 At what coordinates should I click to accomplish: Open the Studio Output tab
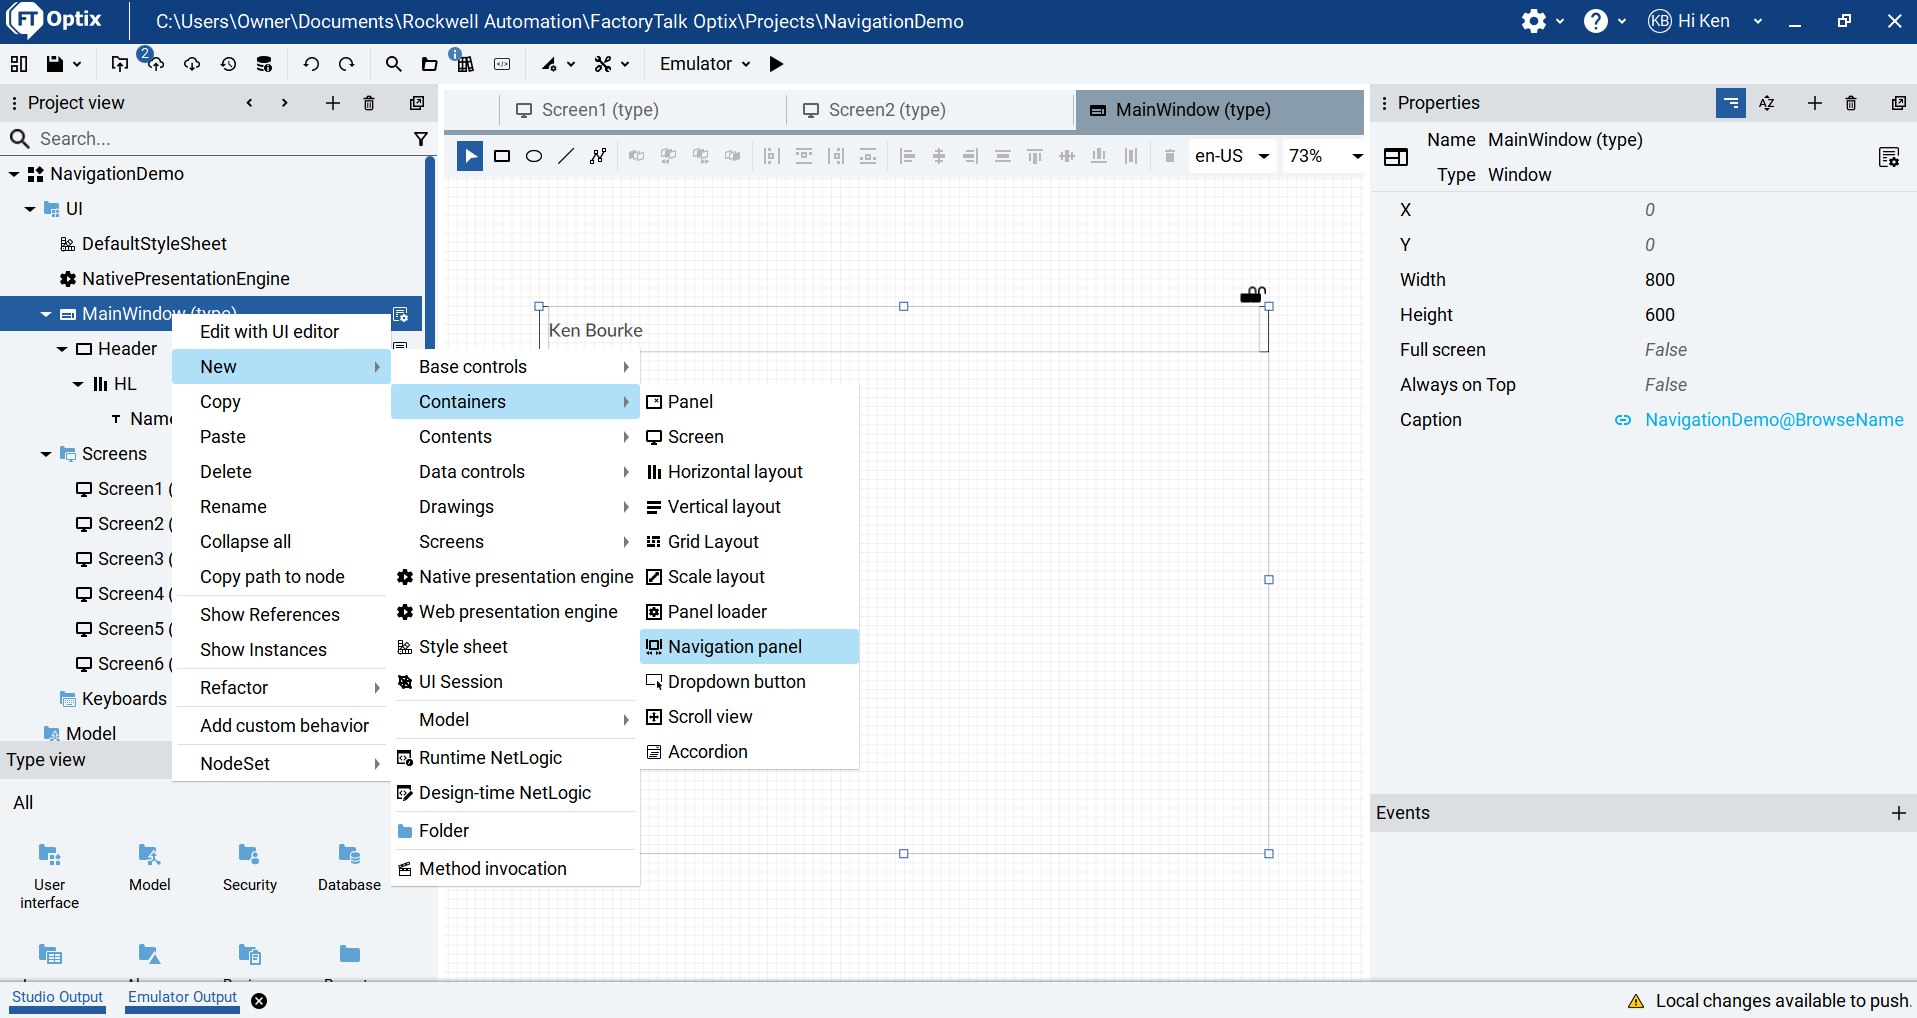pos(57,997)
